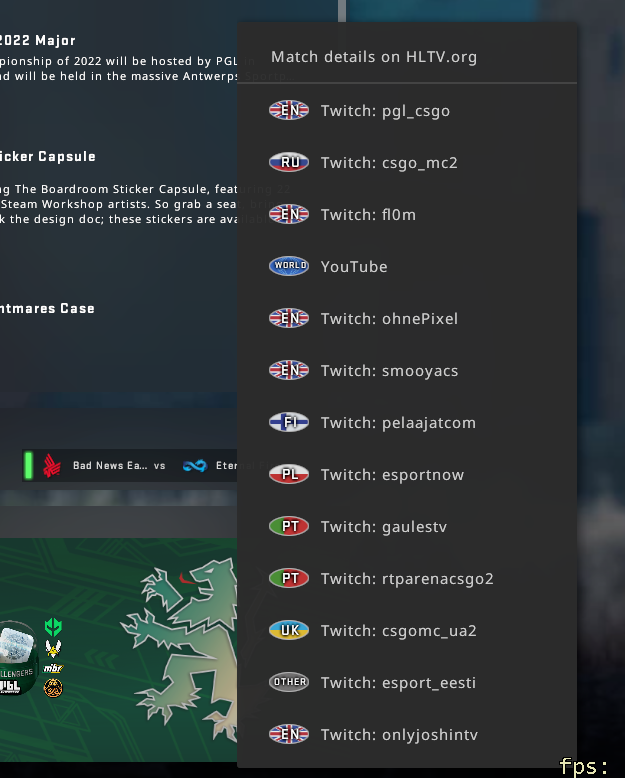This screenshot has width=625, height=778.
Task: Click the Eternal Fire blue infinity logo
Action: click(194, 465)
